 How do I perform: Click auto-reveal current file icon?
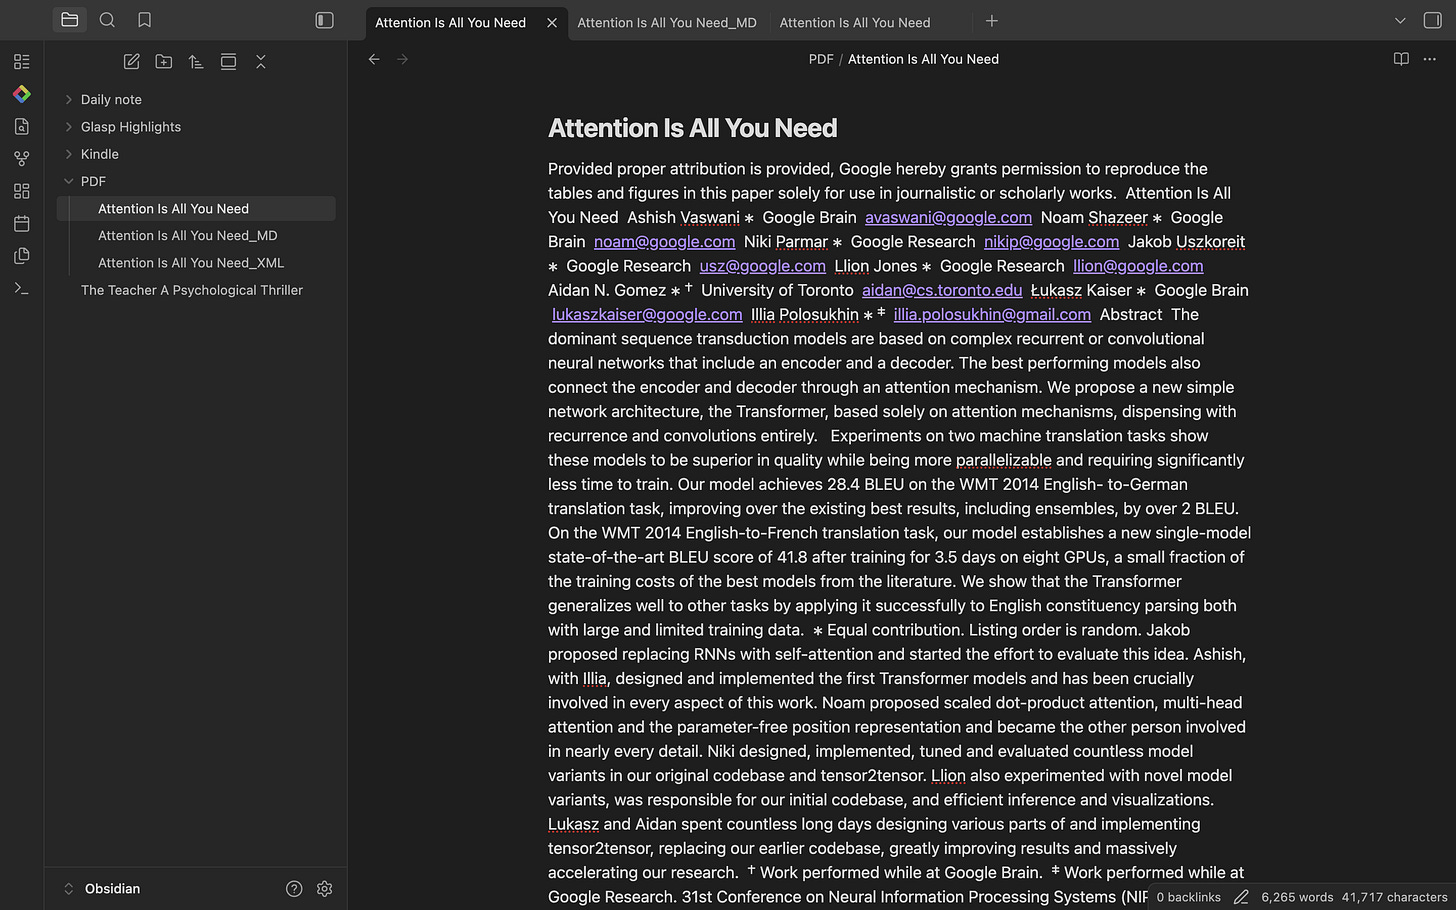(228, 62)
